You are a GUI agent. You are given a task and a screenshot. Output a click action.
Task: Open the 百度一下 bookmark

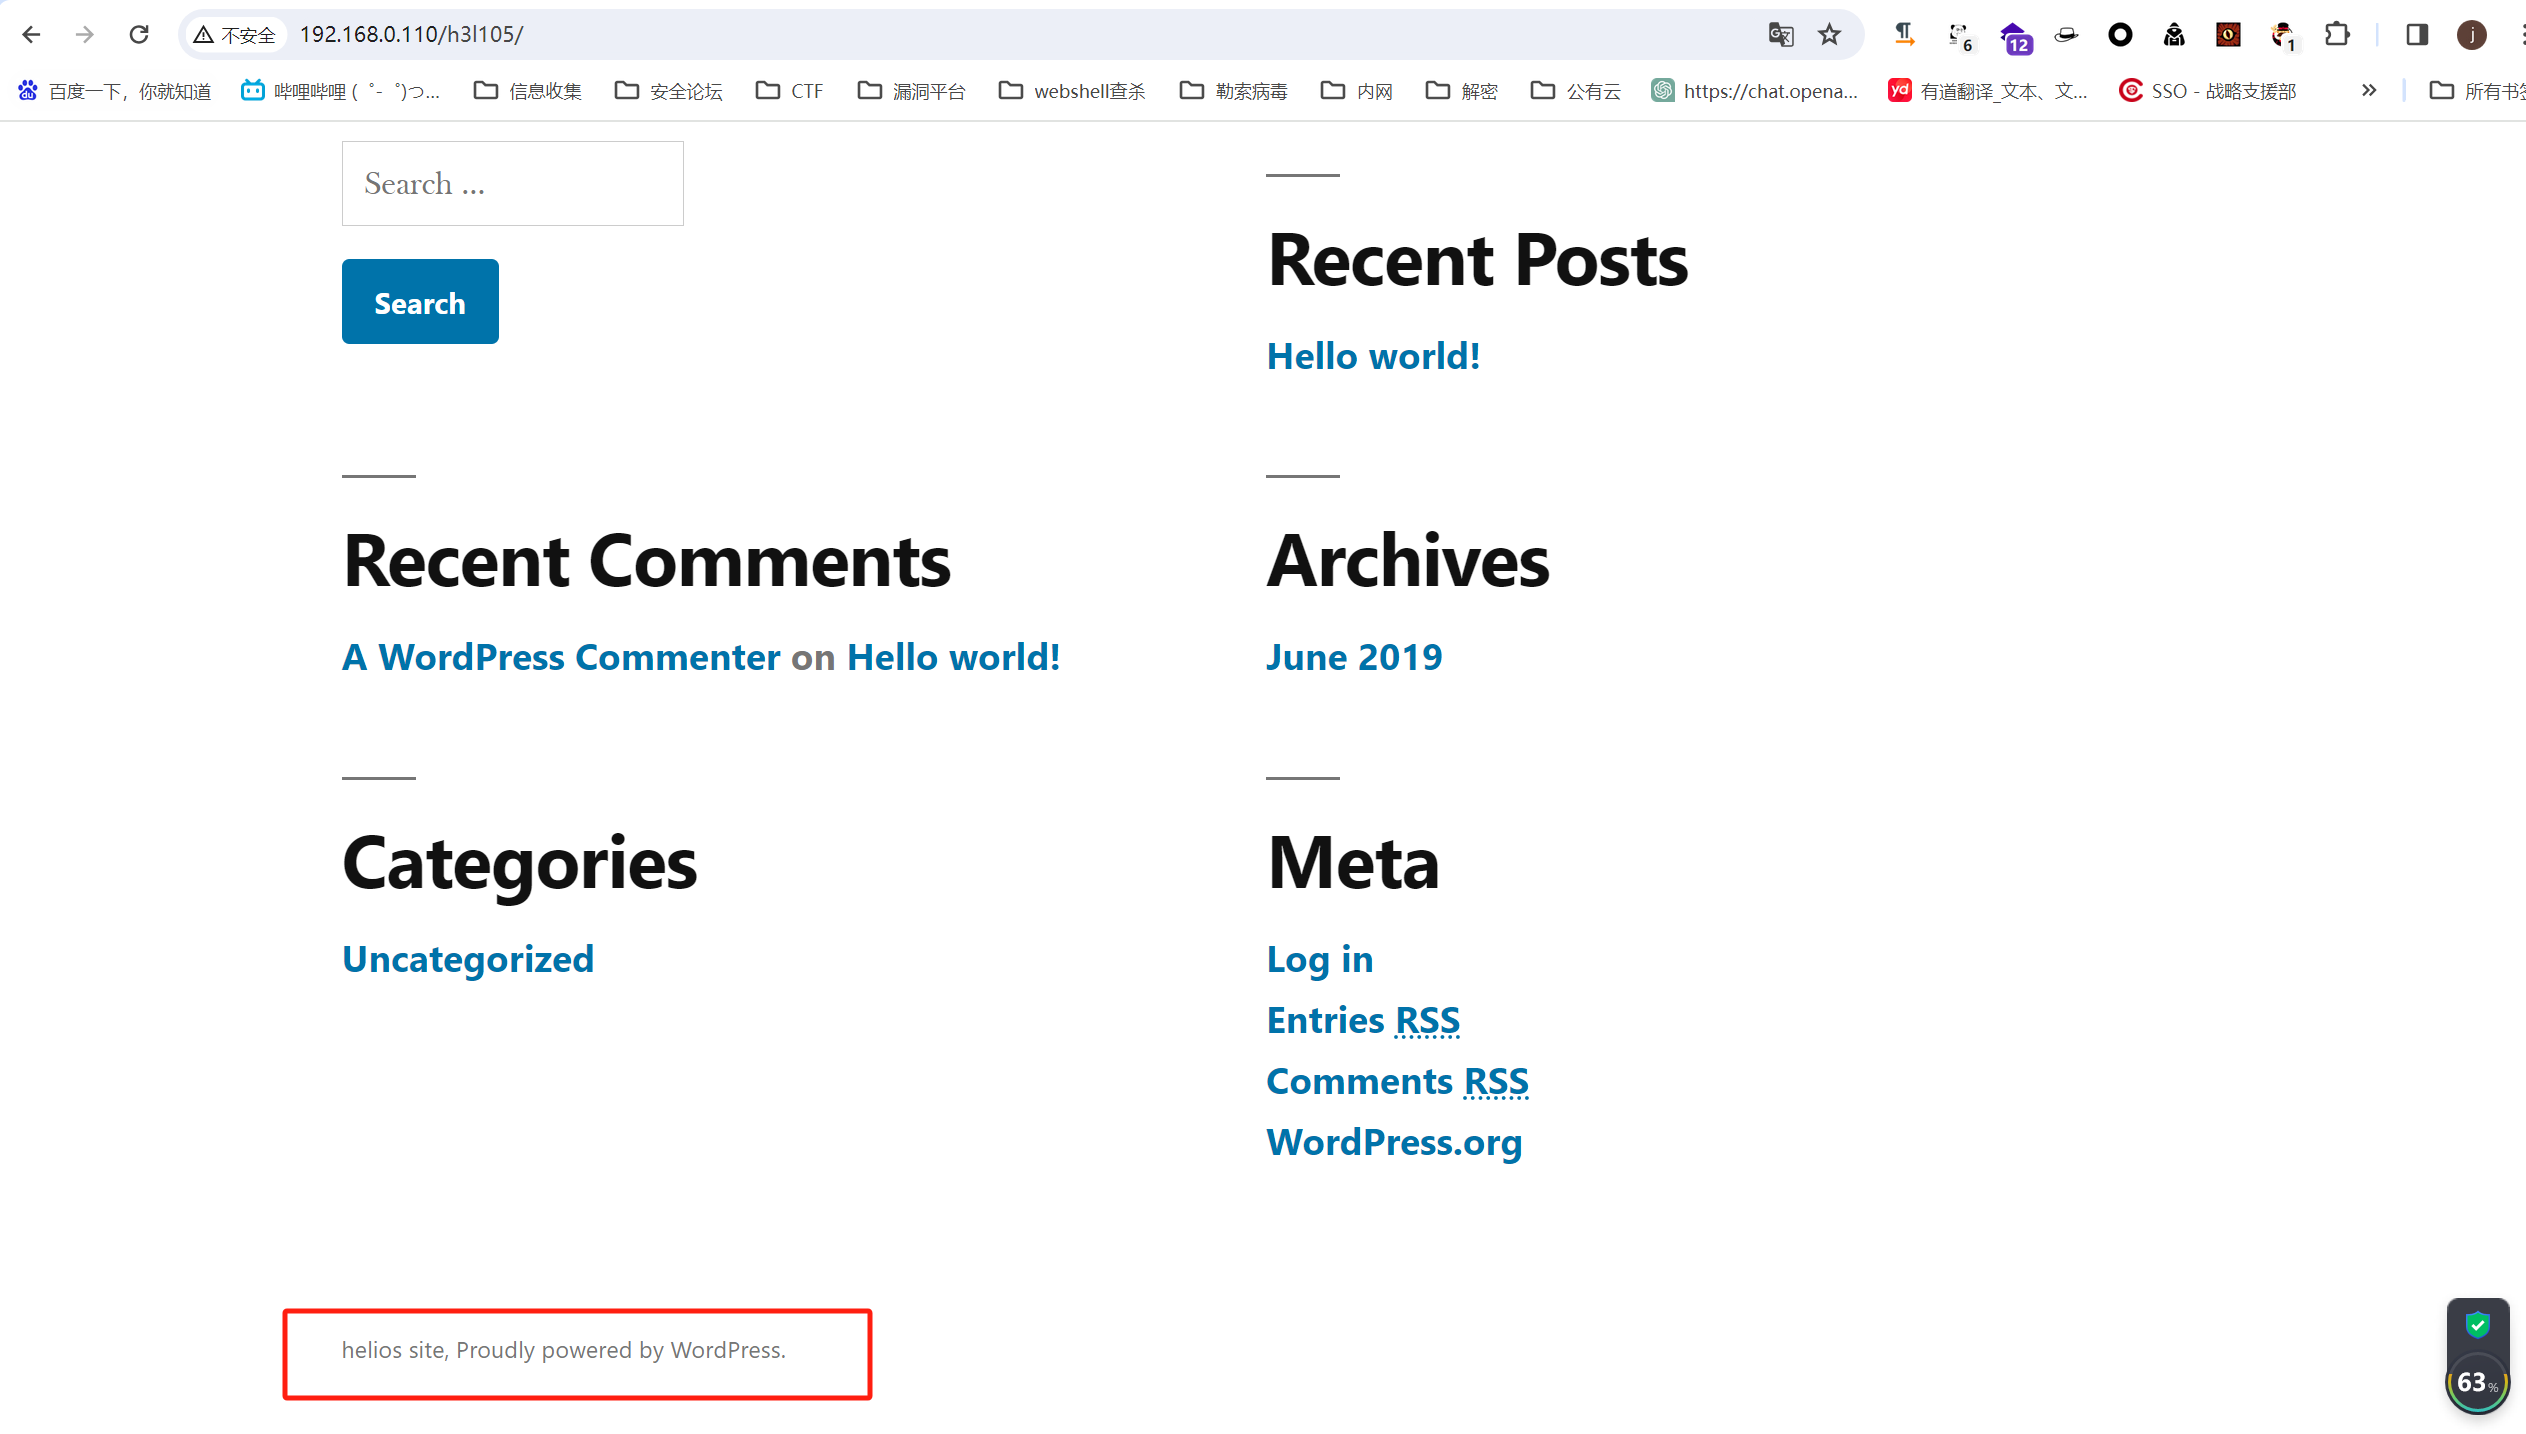(115, 91)
